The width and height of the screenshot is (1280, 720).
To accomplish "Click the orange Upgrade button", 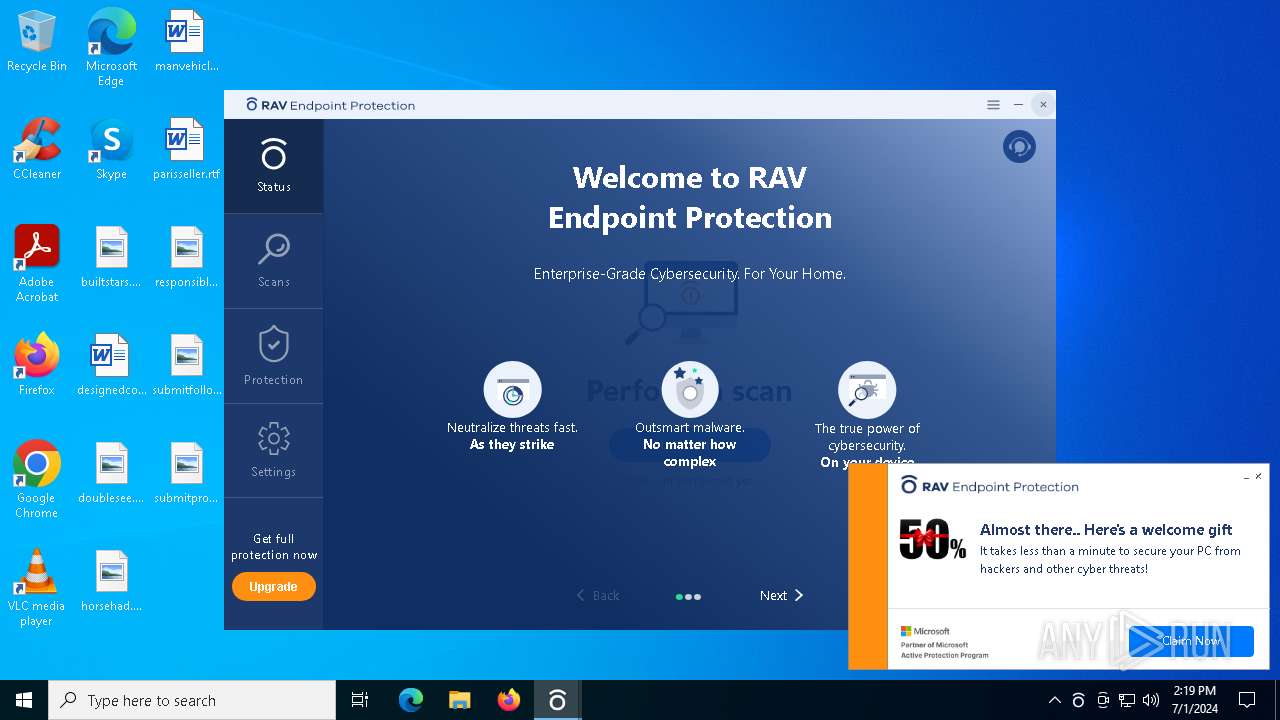I will (x=273, y=587).
